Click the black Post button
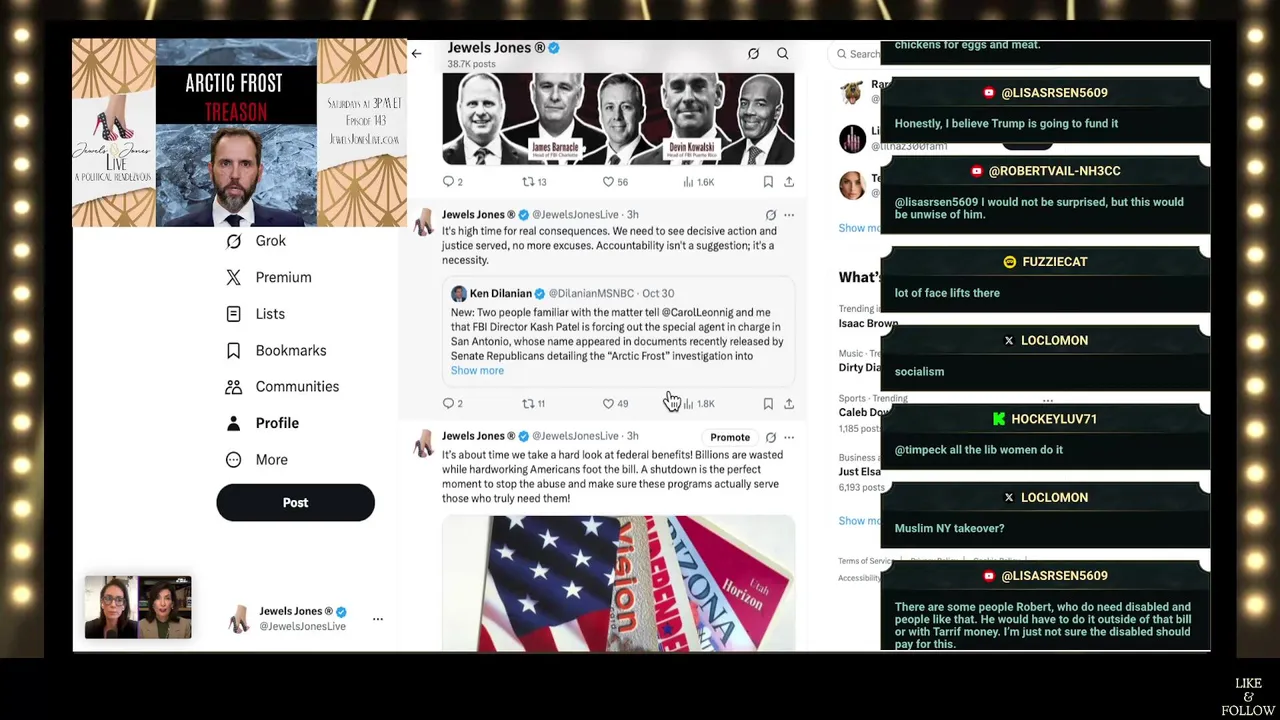 [x=295, y=503]
